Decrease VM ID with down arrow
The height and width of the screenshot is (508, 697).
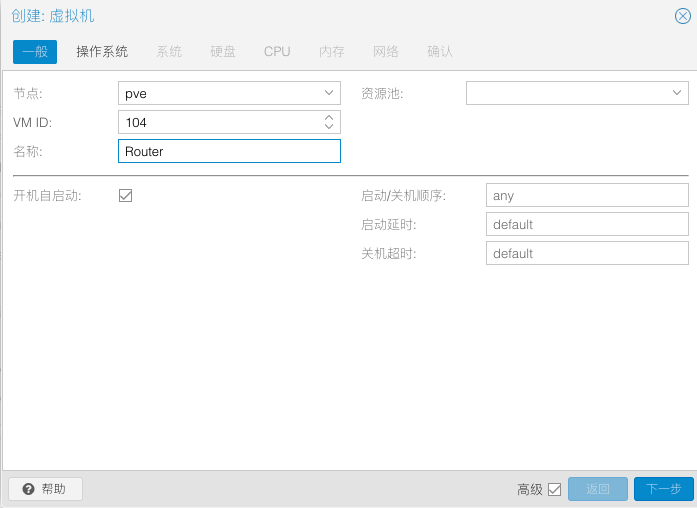tap(329, 127)
